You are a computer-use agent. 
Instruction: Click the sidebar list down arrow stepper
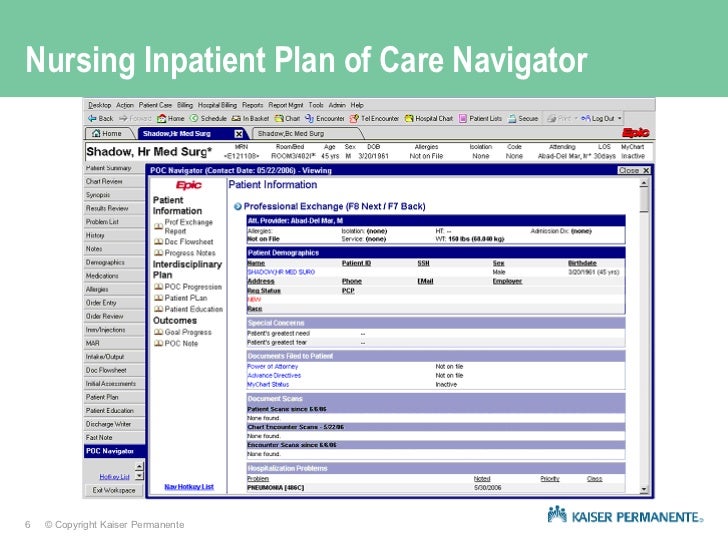pyautogui.click(x=139, y=476)
